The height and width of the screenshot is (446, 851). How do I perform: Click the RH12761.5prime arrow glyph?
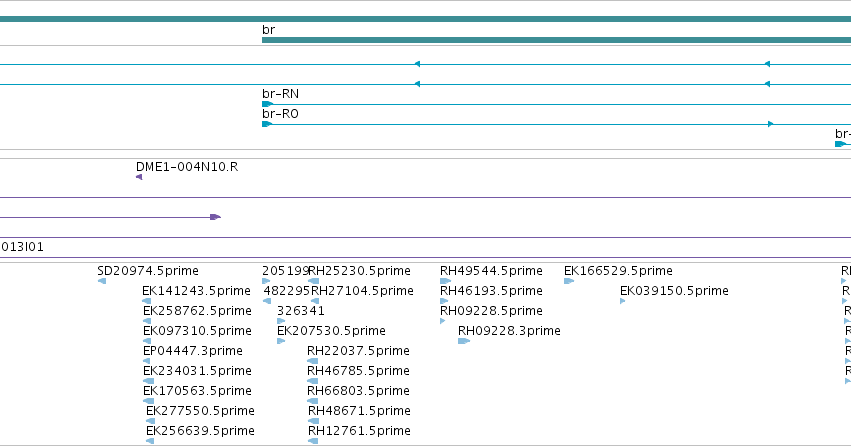tap(313, 441)
